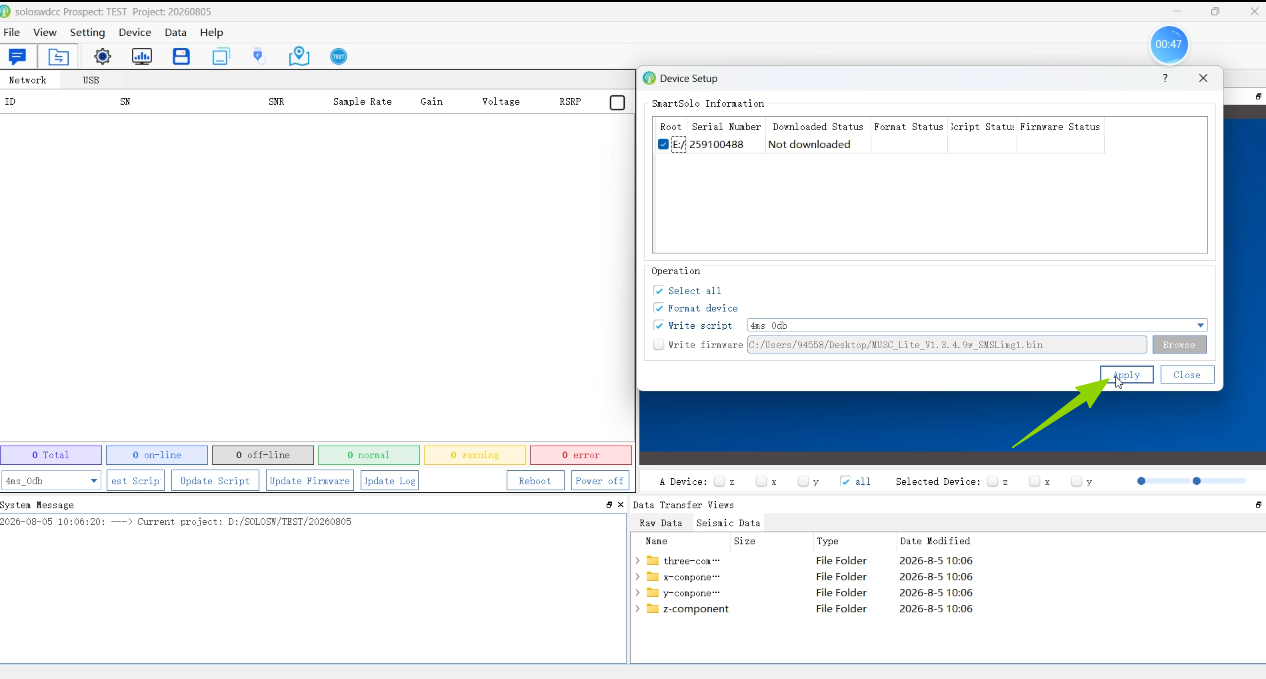Uncheck the Write script checkbox
Image resolution: width=1266 pixels, height=679 pixels.
tap(659, 326)
